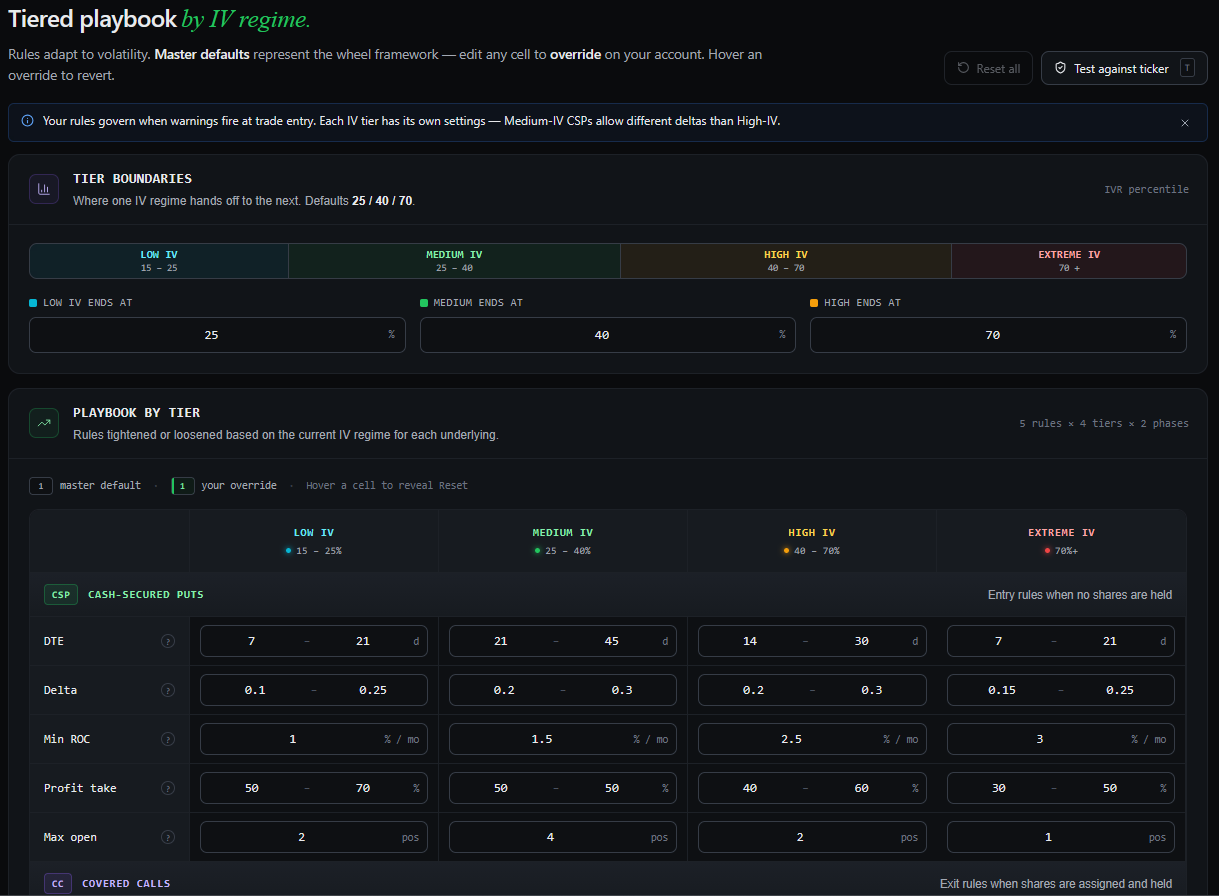Open the Max open help tooltip icon
Screen dimensions: 1219x896
(168, 837)
